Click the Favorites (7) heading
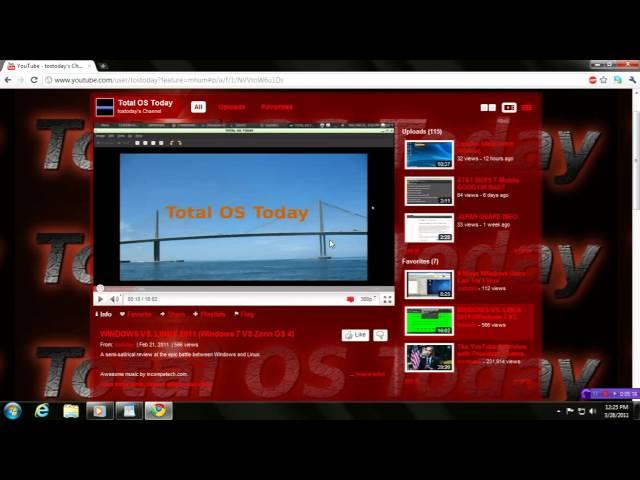The height and width of the screenshot is (480, 640). [420, 261]
